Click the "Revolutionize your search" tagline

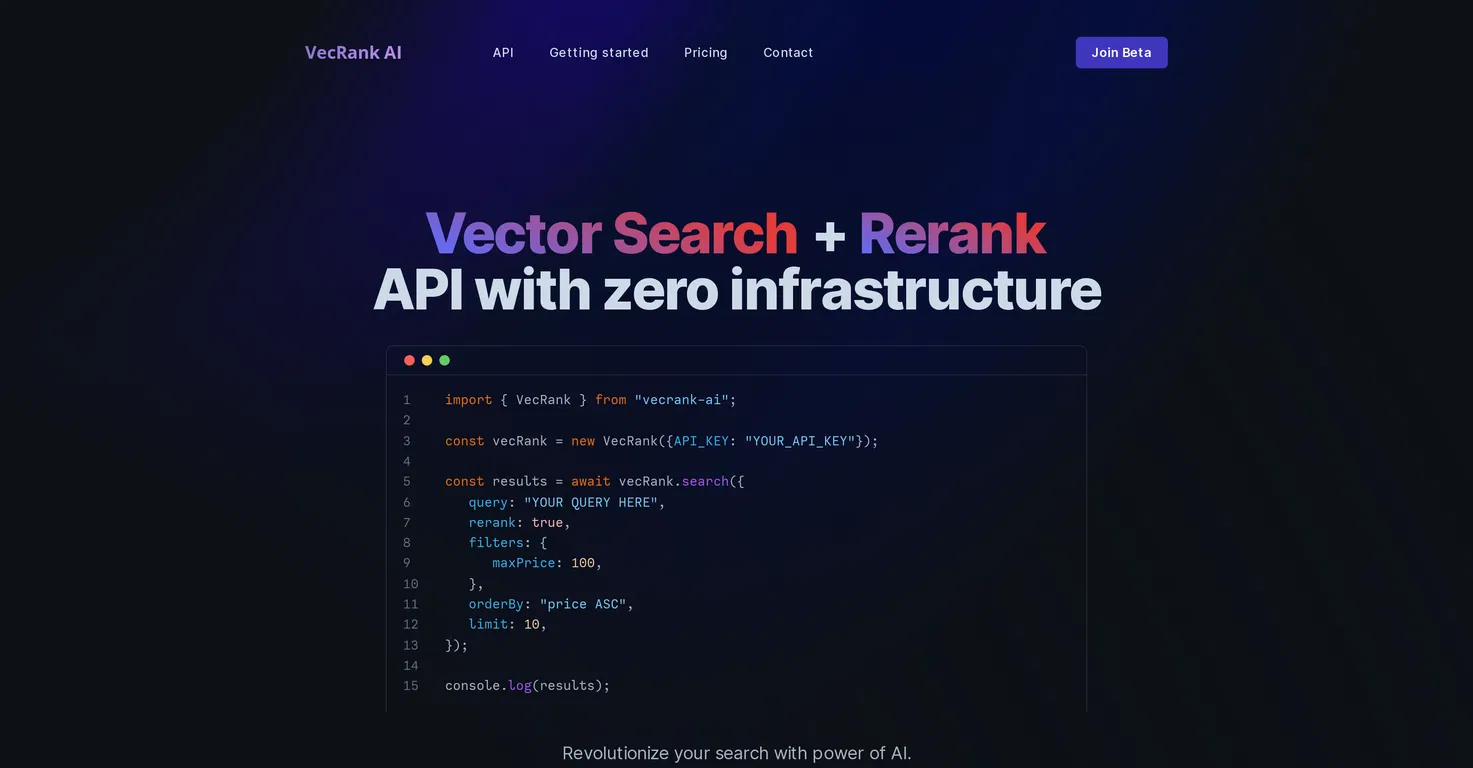tap(737, 753)
